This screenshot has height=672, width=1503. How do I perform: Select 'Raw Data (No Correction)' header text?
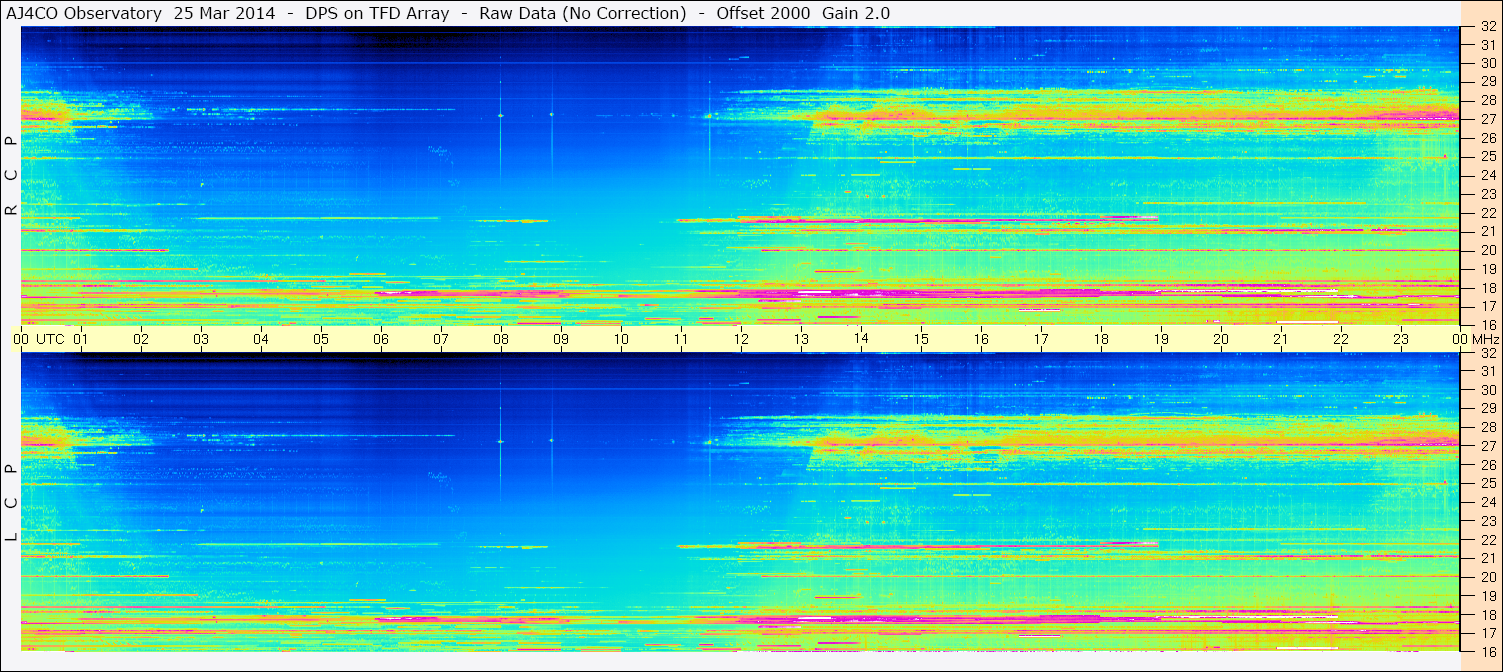click(583, 13)
